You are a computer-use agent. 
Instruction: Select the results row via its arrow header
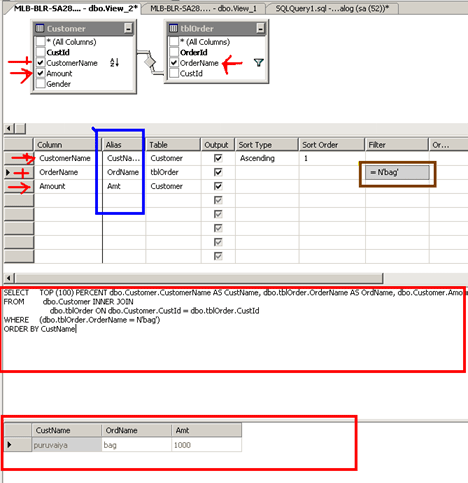click(x=18, y=445)
